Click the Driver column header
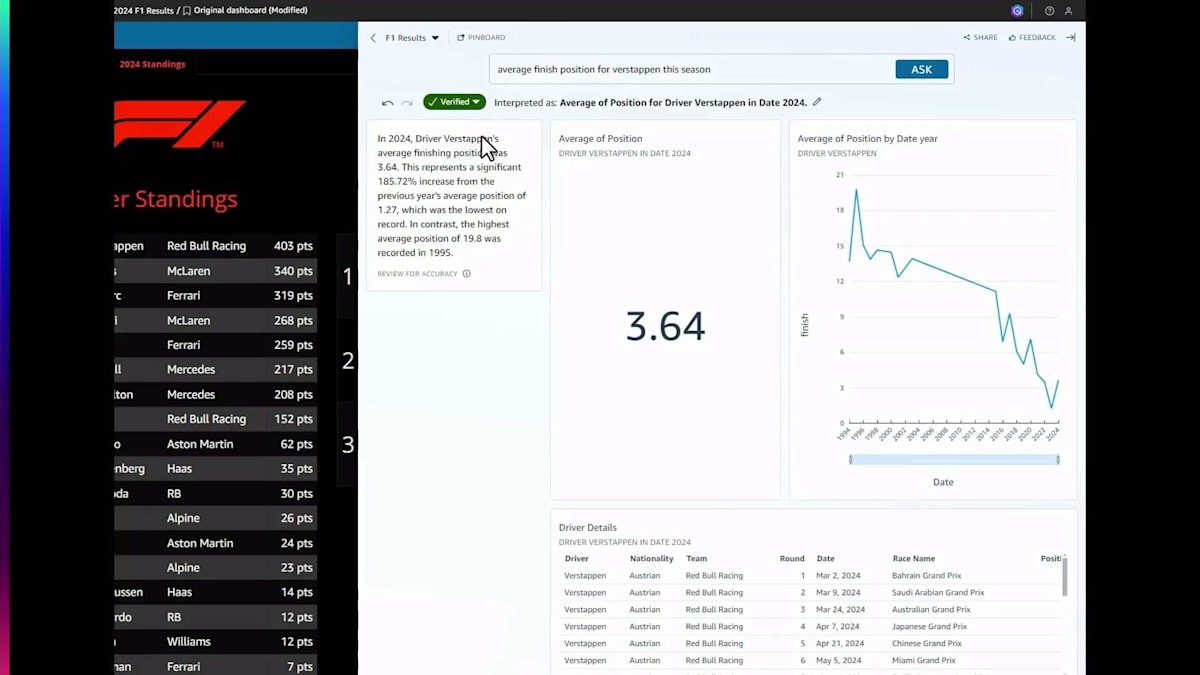Viewport: 1200px width, 675px height. [x=576, y=559]
